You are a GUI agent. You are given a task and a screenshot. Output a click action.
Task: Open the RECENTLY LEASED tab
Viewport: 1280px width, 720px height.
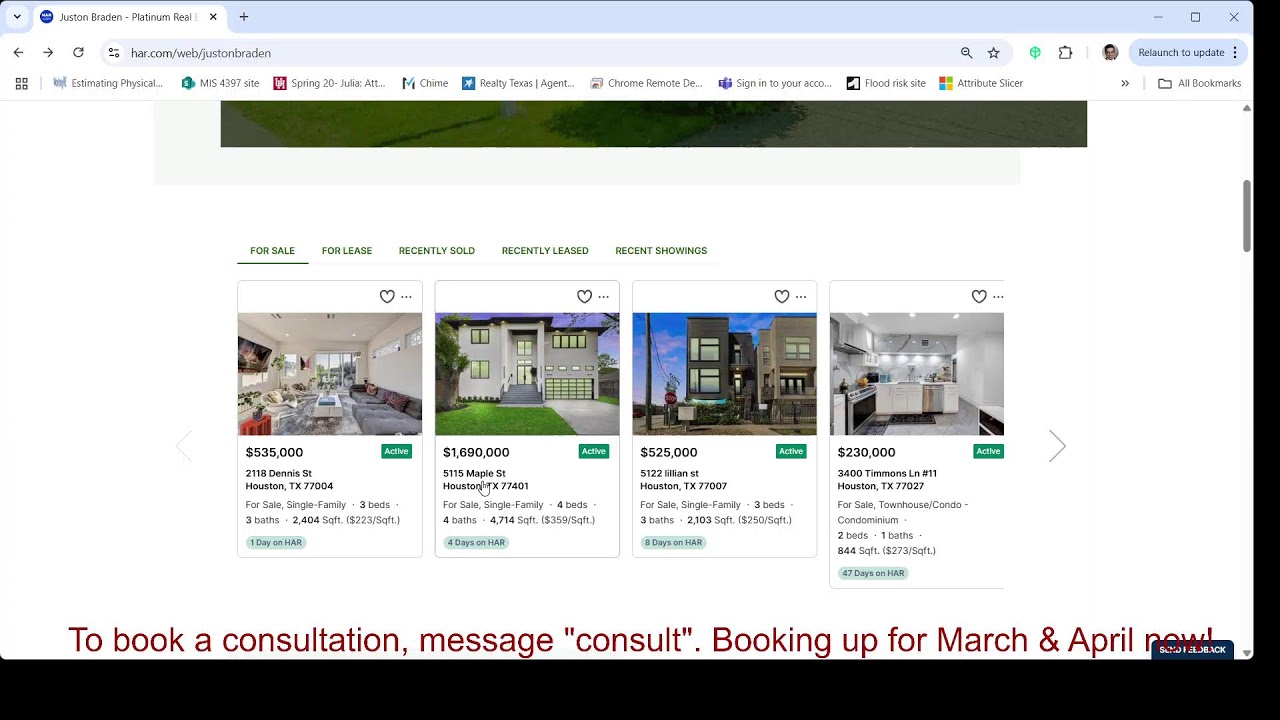(545, 251)
